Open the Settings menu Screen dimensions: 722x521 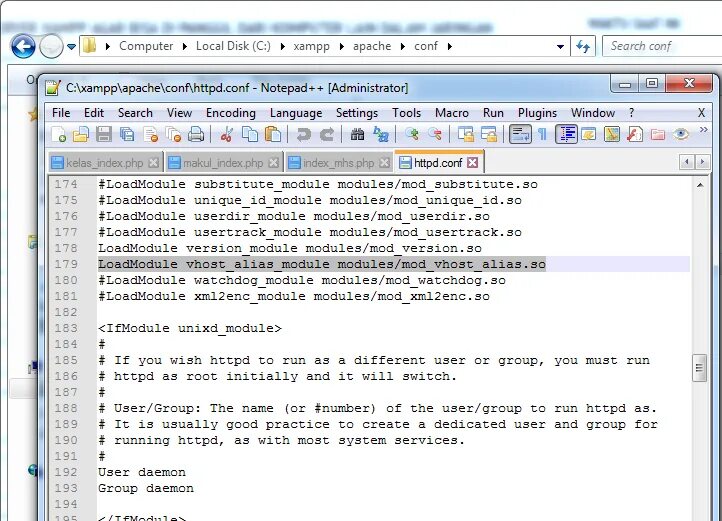click(x=357, y=113)
